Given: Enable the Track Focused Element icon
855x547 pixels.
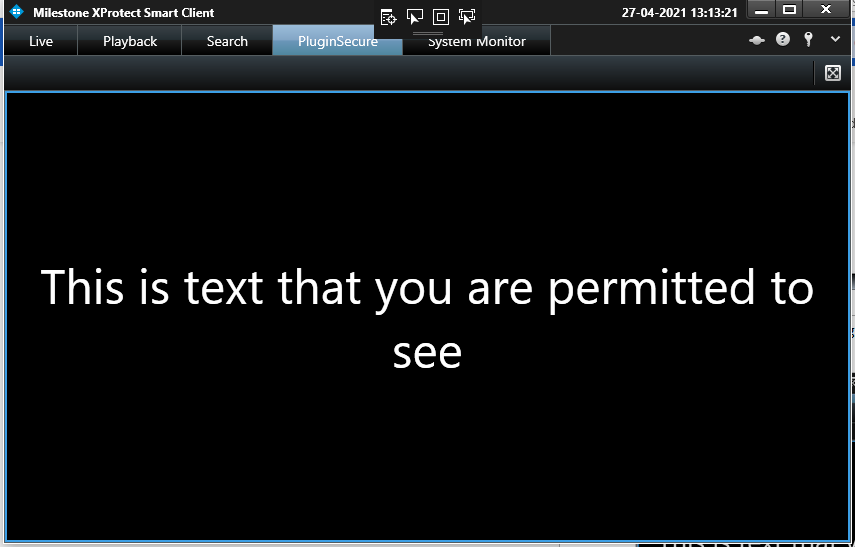Looking at the screenshot, I should (x=467, y=17).
